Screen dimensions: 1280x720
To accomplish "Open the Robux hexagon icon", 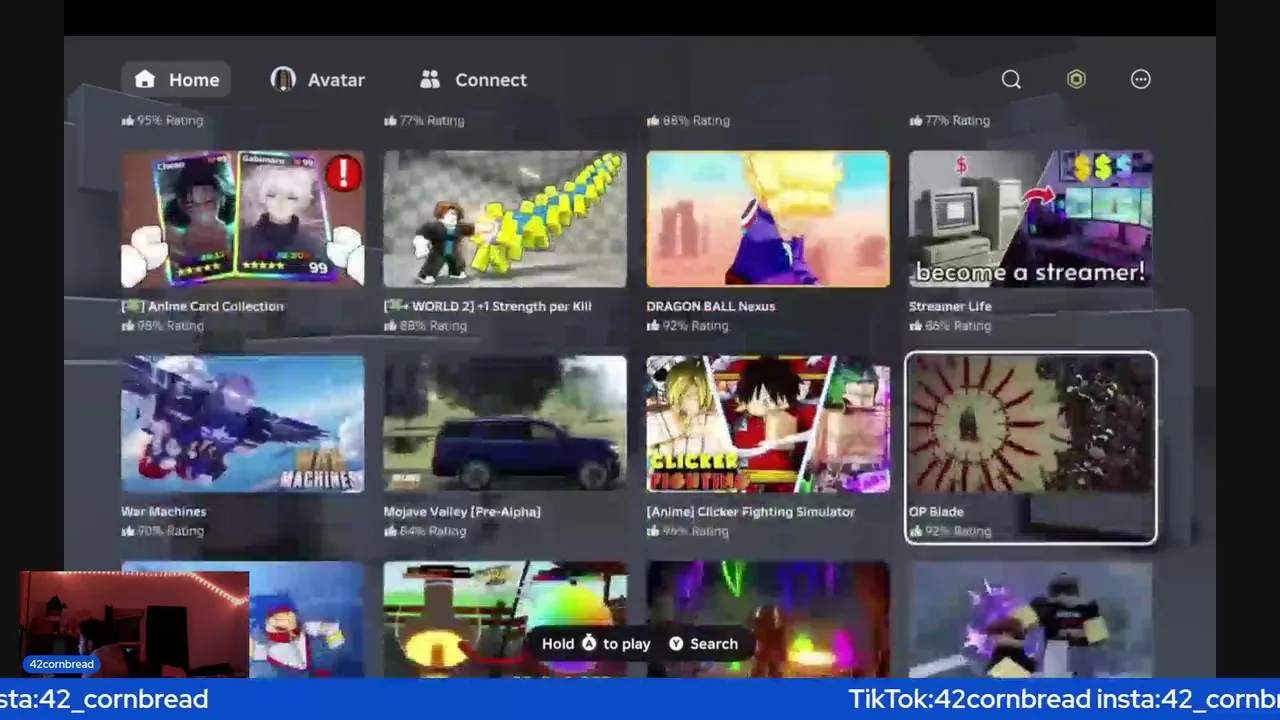I will [x=1076, y=80].
